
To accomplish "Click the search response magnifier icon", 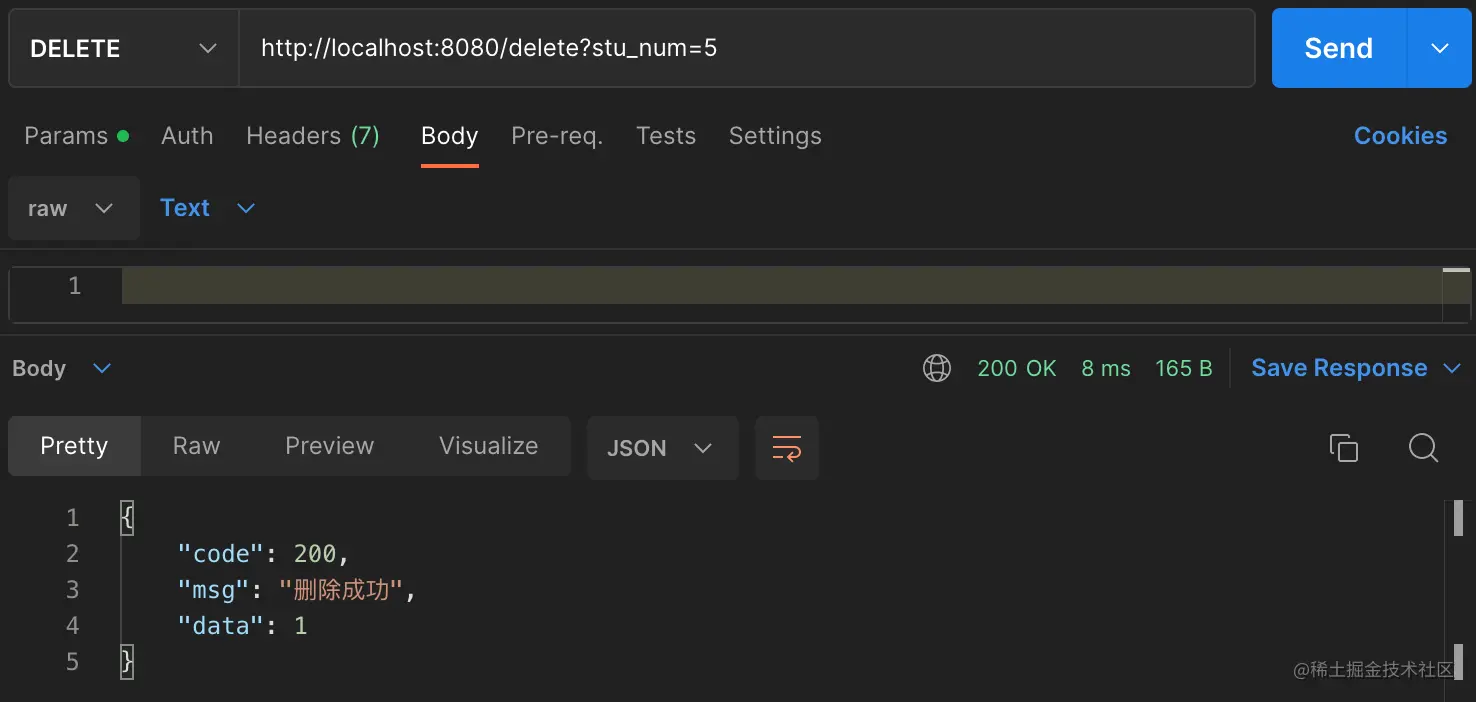I will coord(1423,447).
